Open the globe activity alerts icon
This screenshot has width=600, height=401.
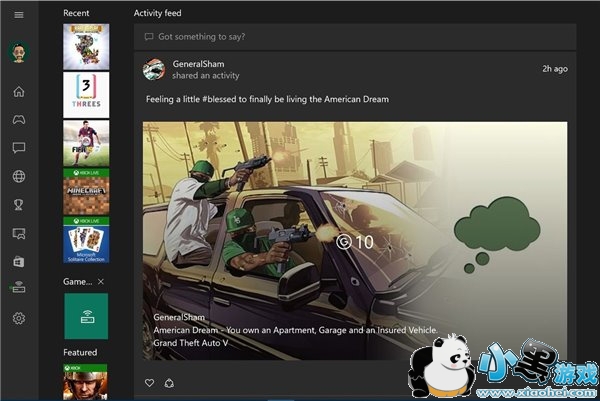pos(19,176)
